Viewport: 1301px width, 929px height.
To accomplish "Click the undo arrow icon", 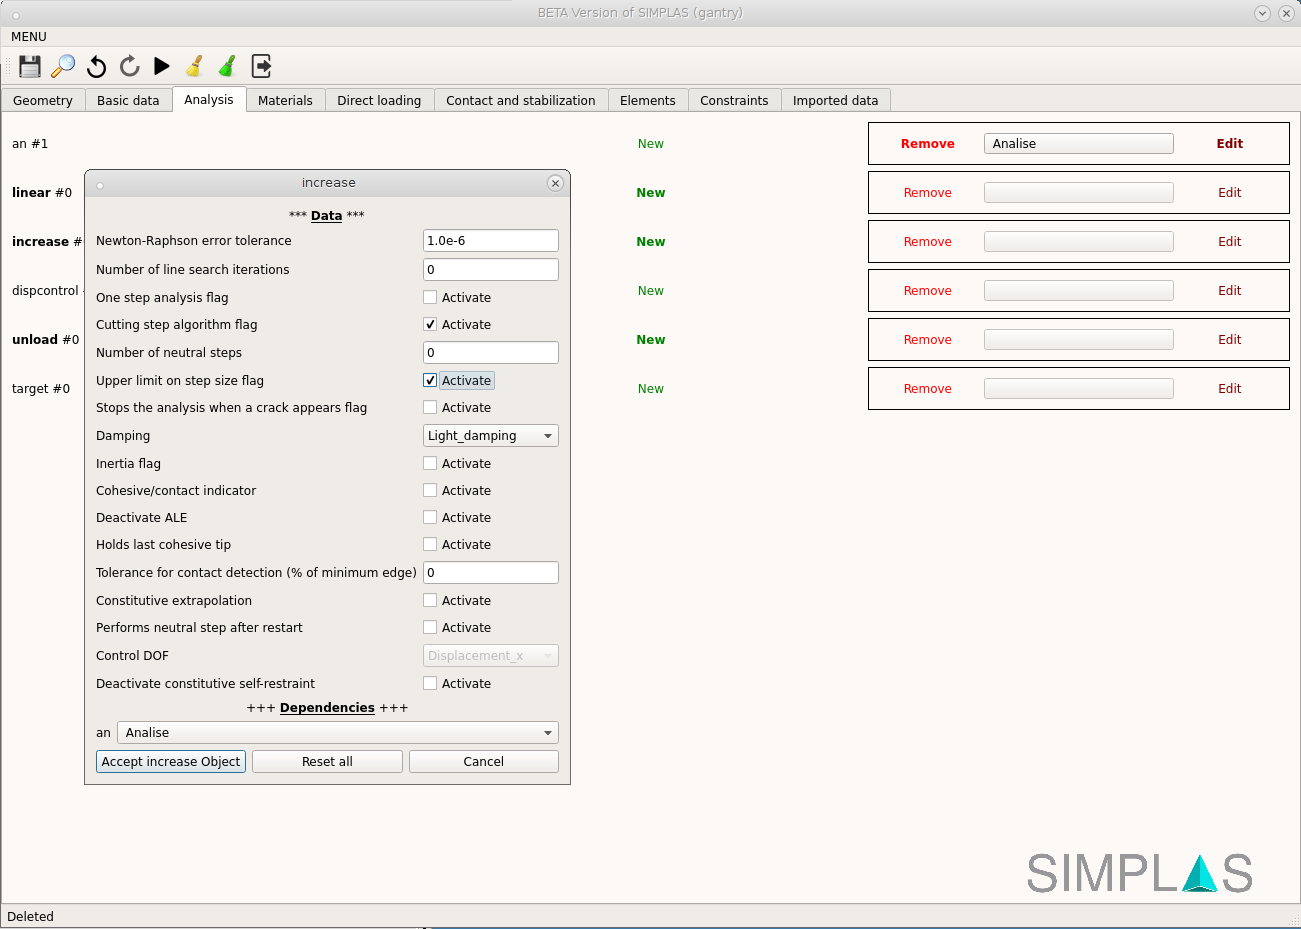I will point(96,66).
